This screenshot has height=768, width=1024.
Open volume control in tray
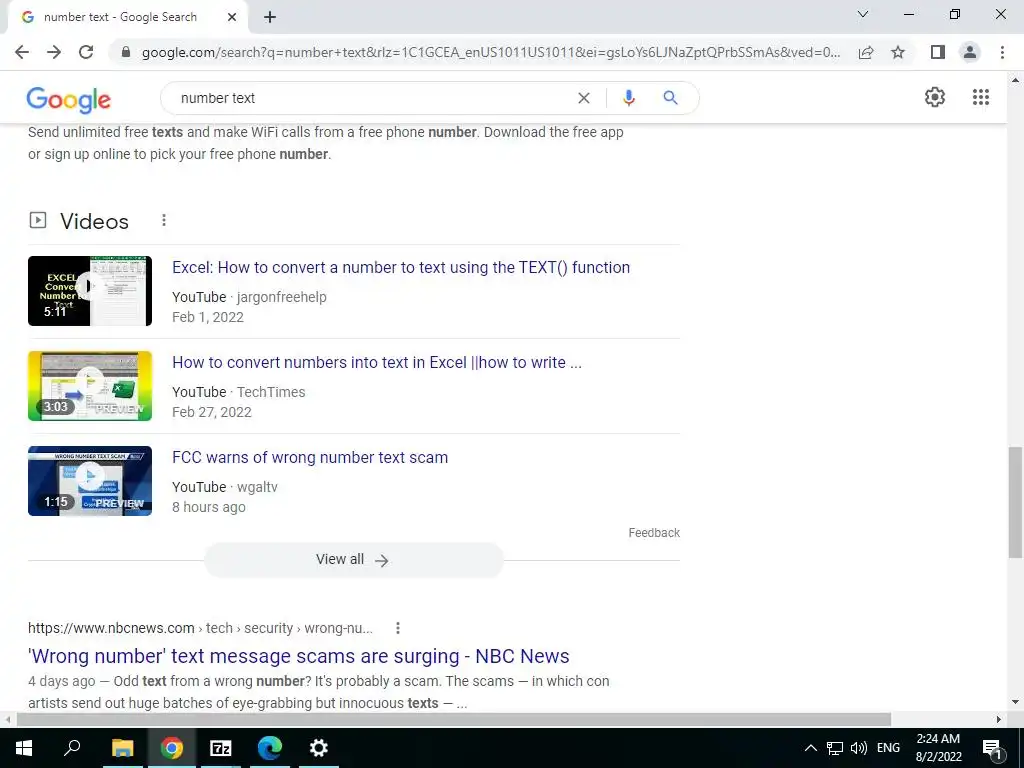859,748
